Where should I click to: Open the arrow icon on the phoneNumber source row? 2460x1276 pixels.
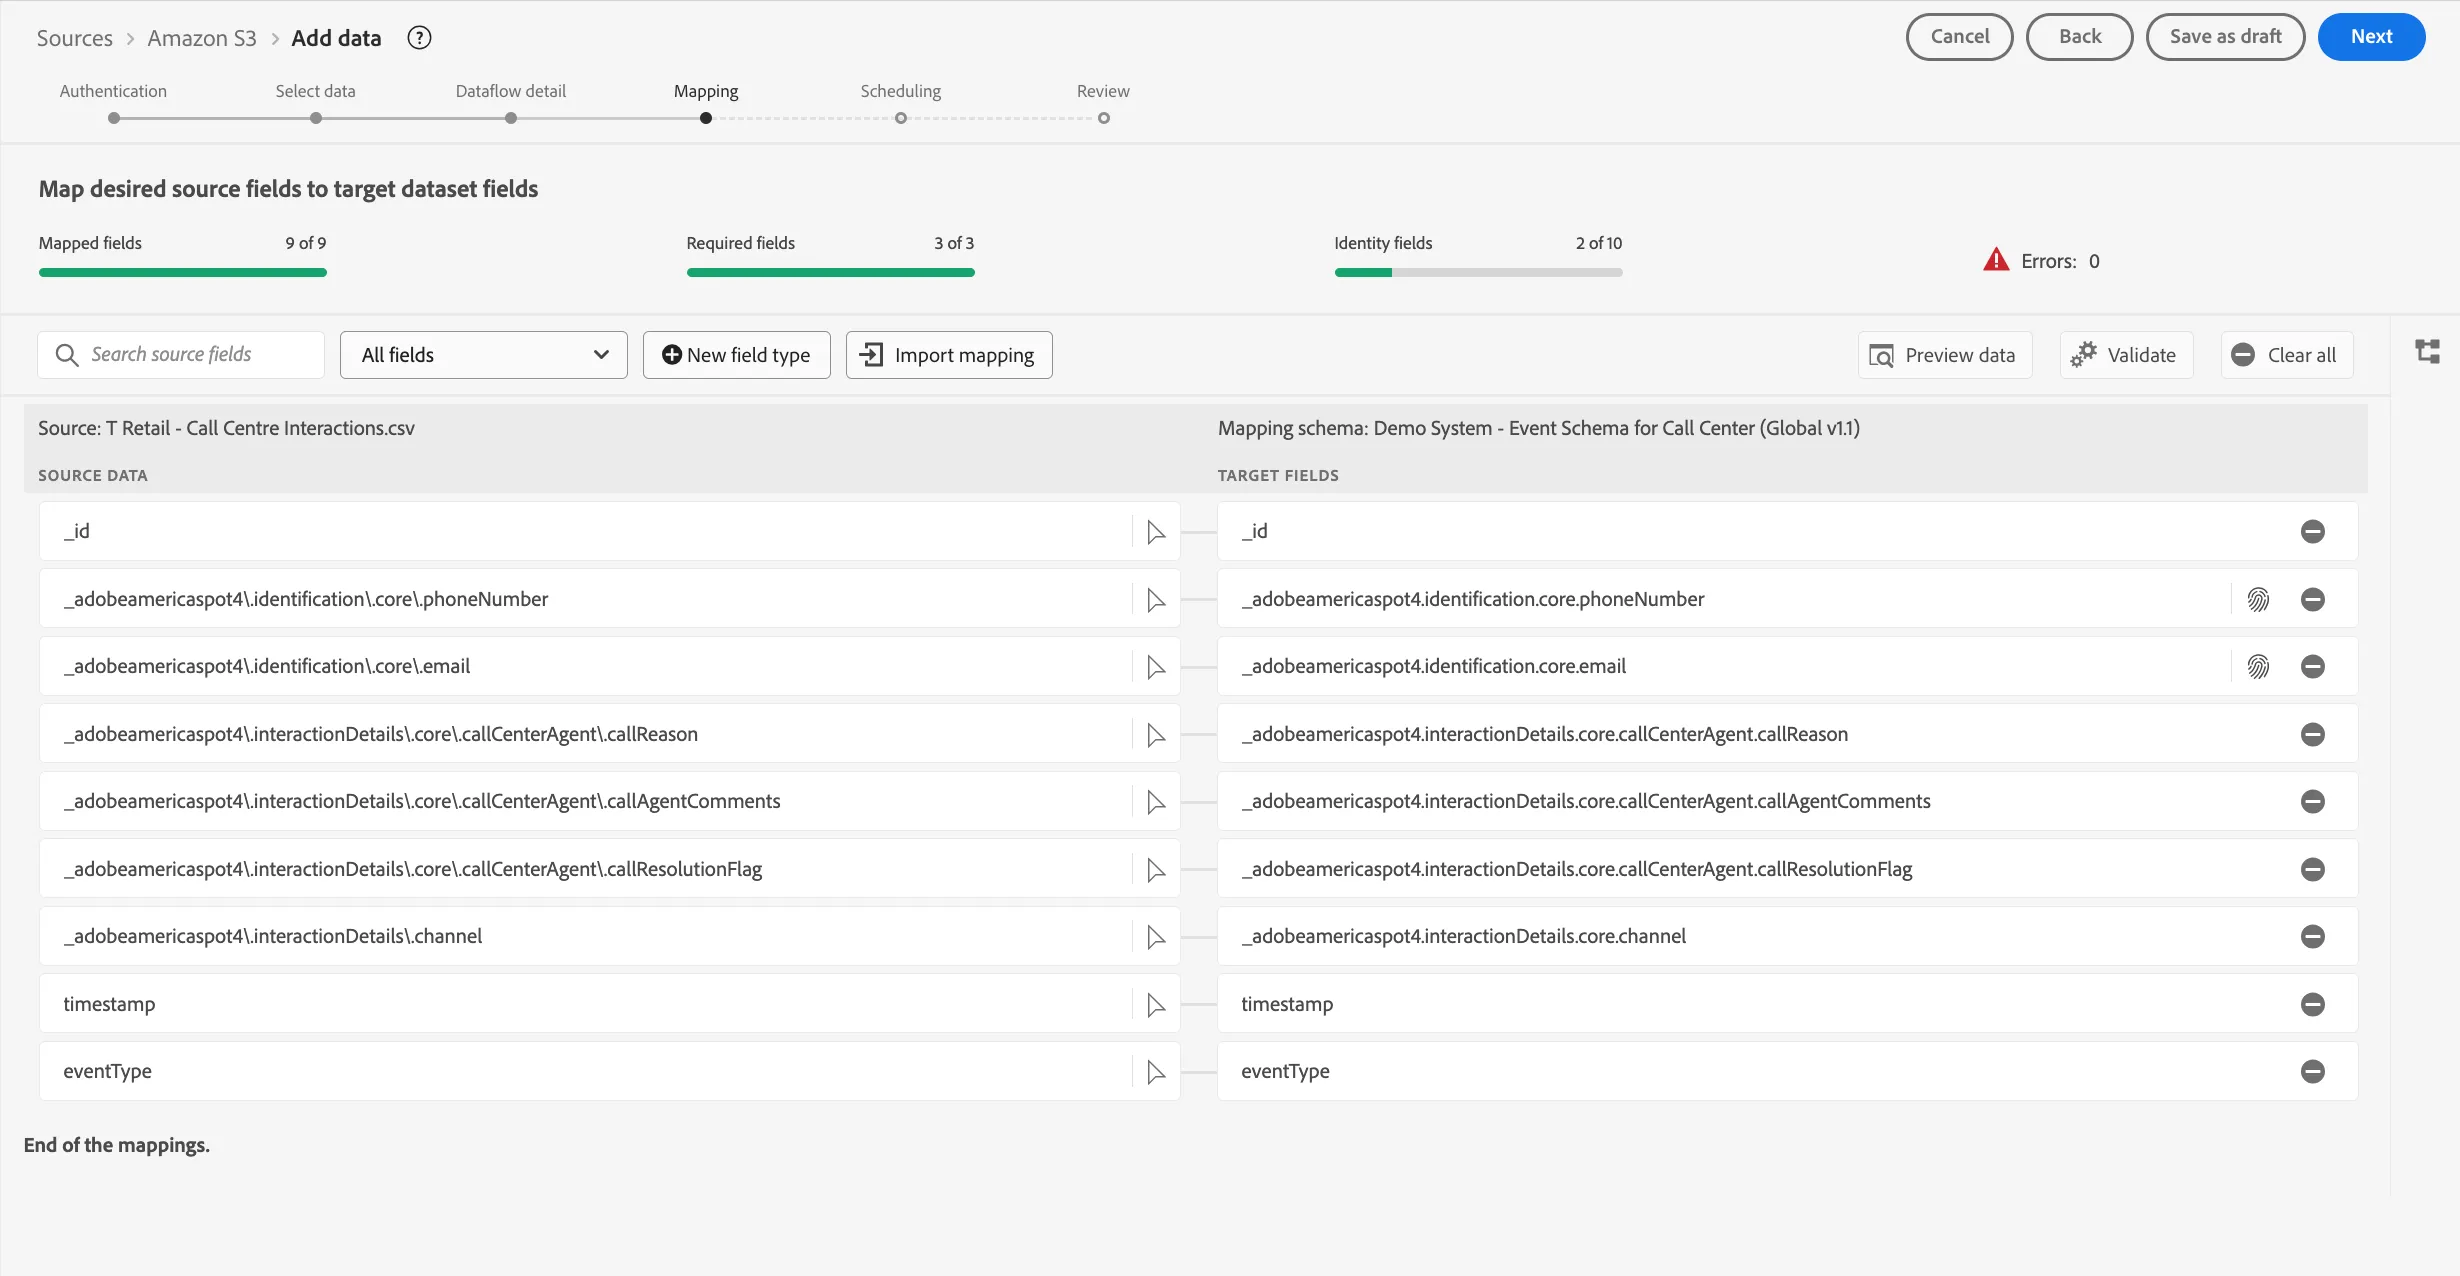tap(1156, 599)
